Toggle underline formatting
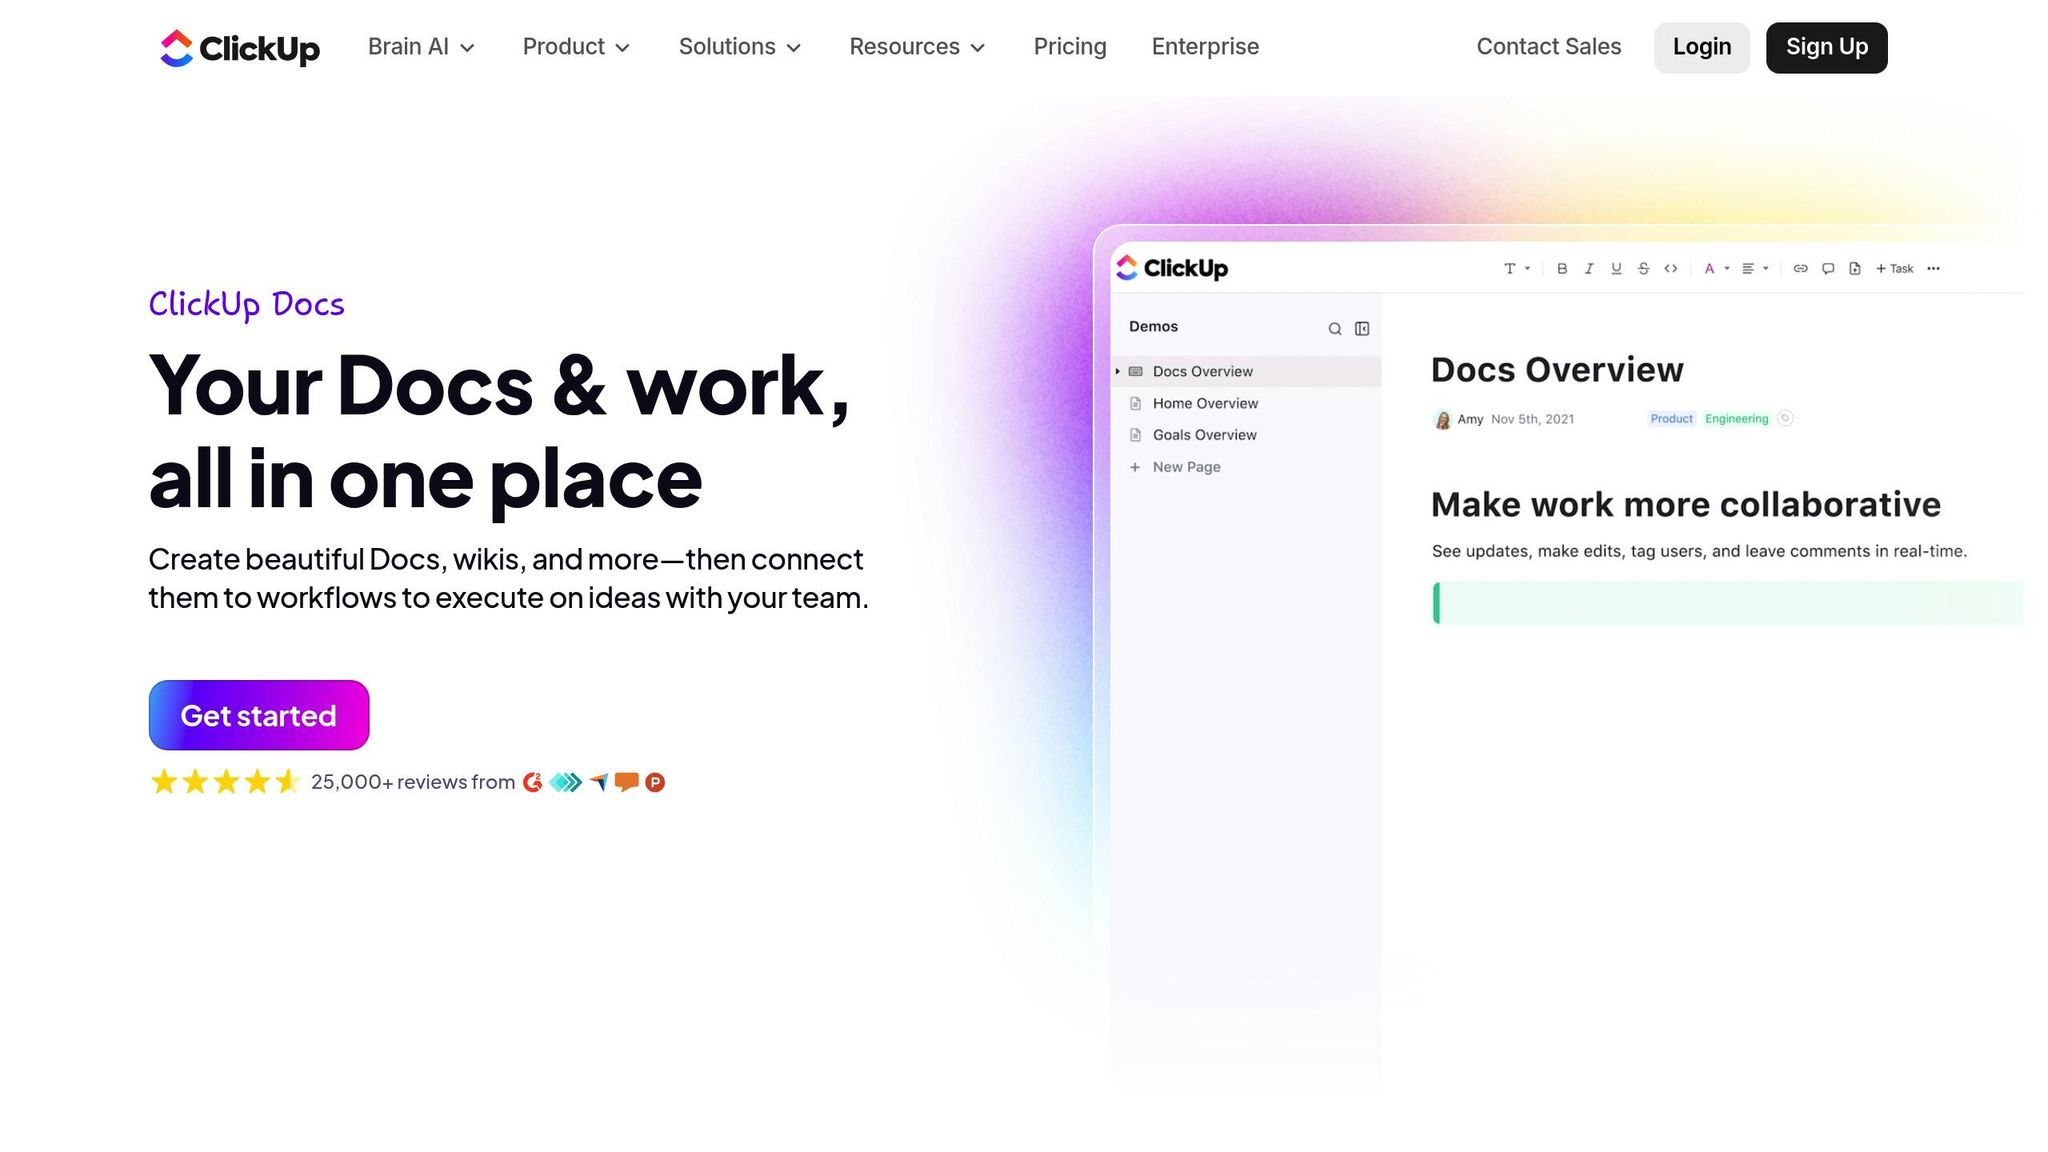2048x1152 pixels. (x=1616, y=268)
